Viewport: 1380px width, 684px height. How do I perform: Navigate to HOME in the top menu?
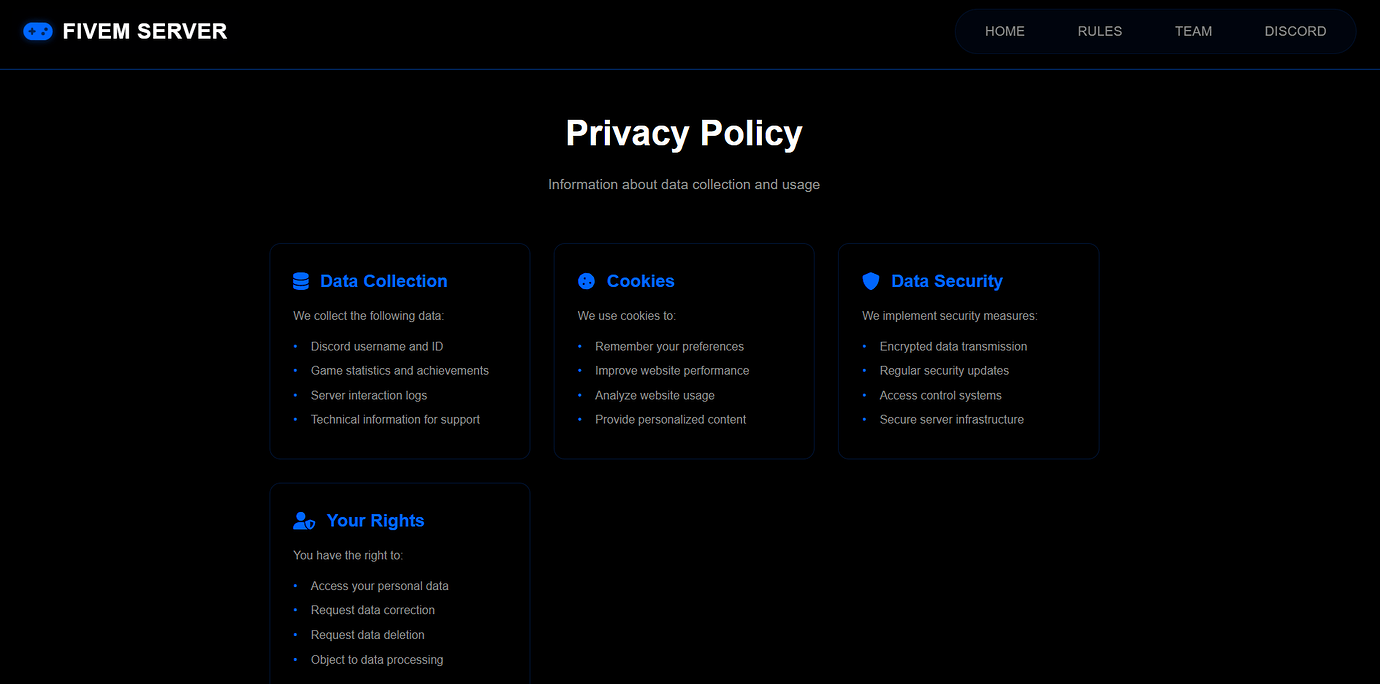pyautogui.click(x=1004, y=31)
